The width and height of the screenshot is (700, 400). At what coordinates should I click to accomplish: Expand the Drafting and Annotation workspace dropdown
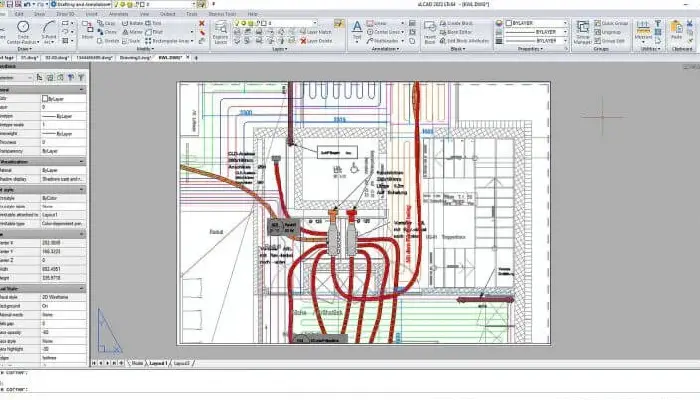coord(81,4)
